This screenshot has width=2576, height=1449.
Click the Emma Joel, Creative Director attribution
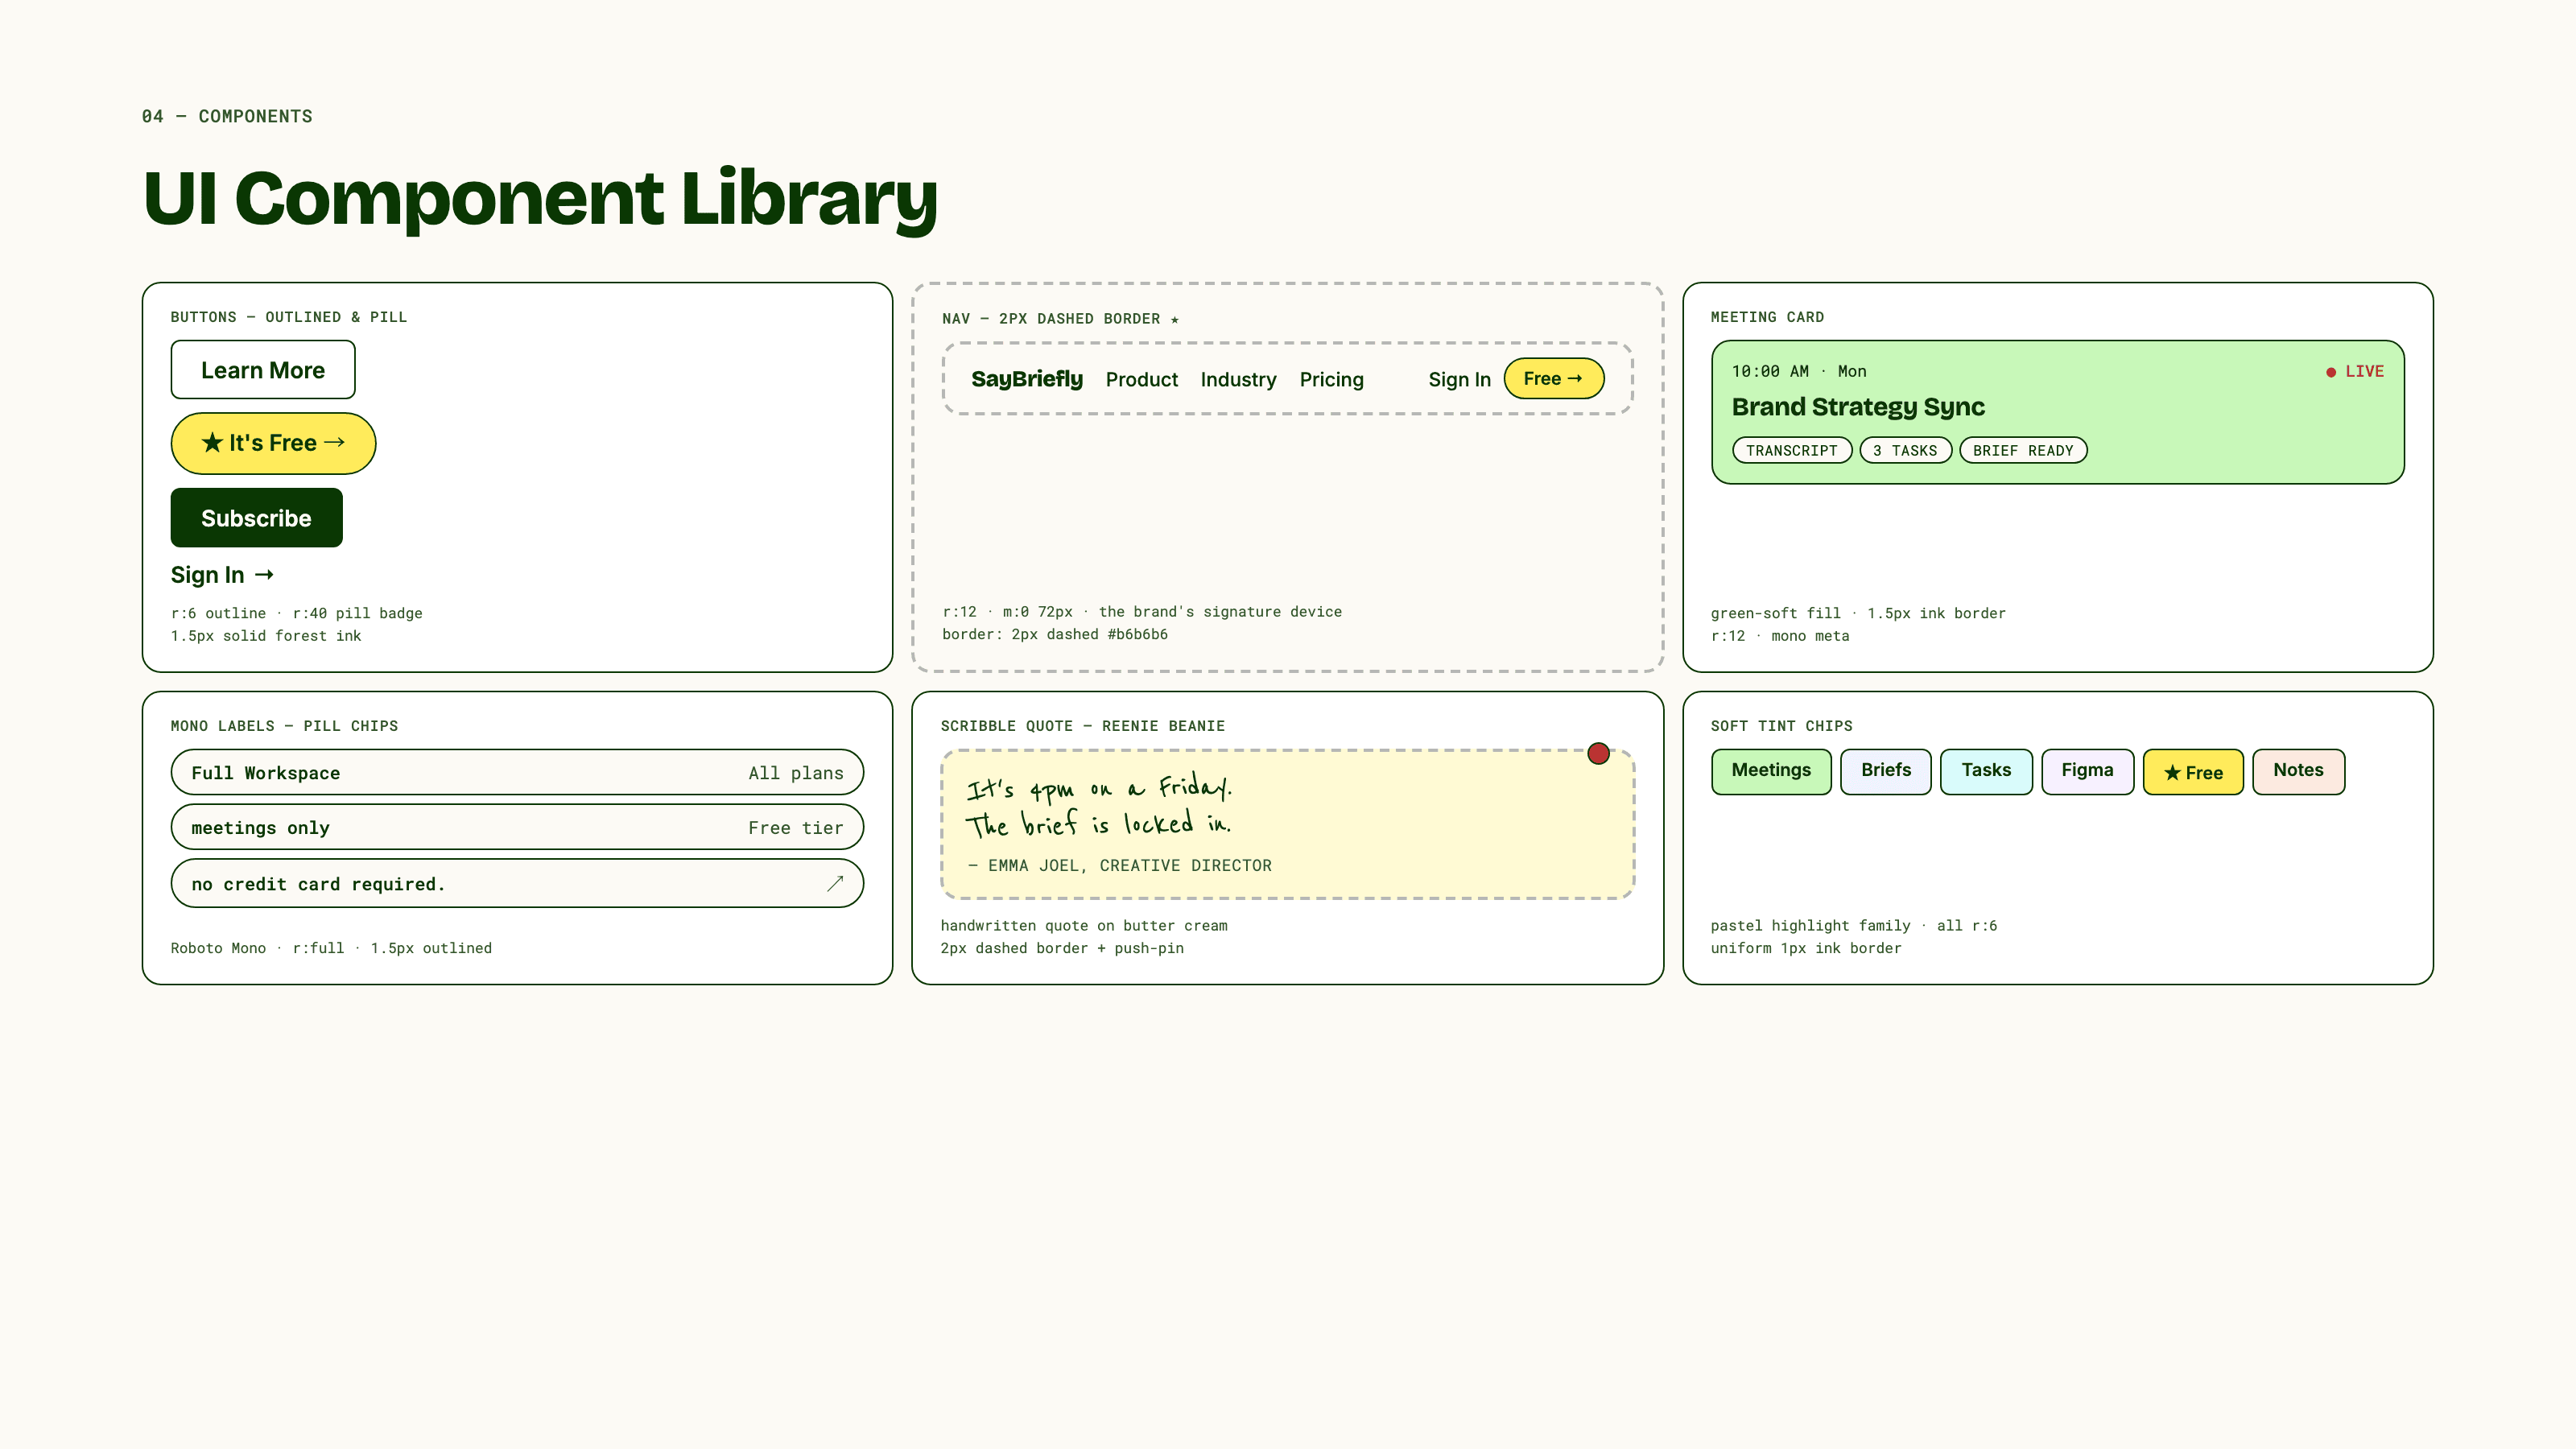pos(1120,865)
